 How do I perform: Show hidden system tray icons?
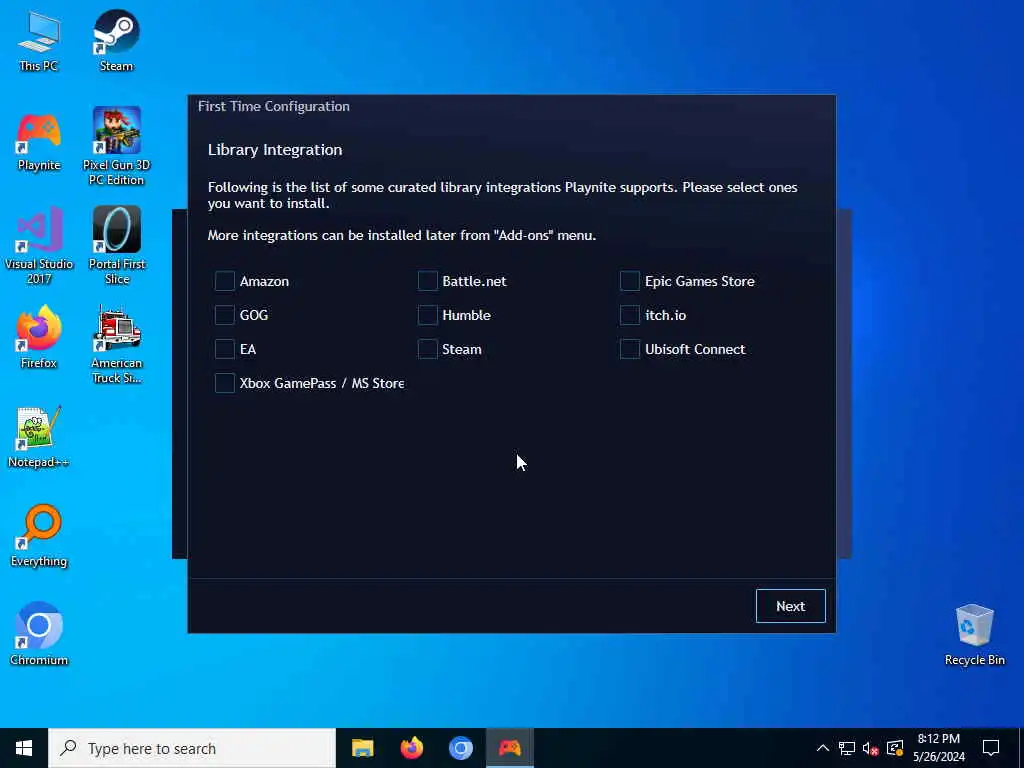[823, 748]
